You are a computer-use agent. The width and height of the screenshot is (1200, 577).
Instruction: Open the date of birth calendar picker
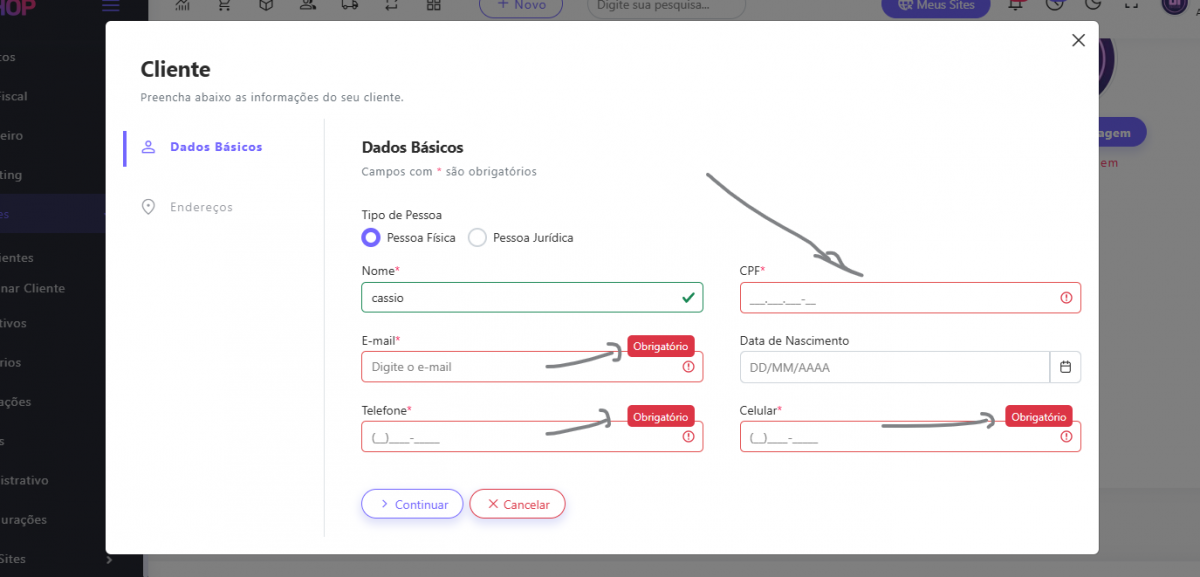1065,367
